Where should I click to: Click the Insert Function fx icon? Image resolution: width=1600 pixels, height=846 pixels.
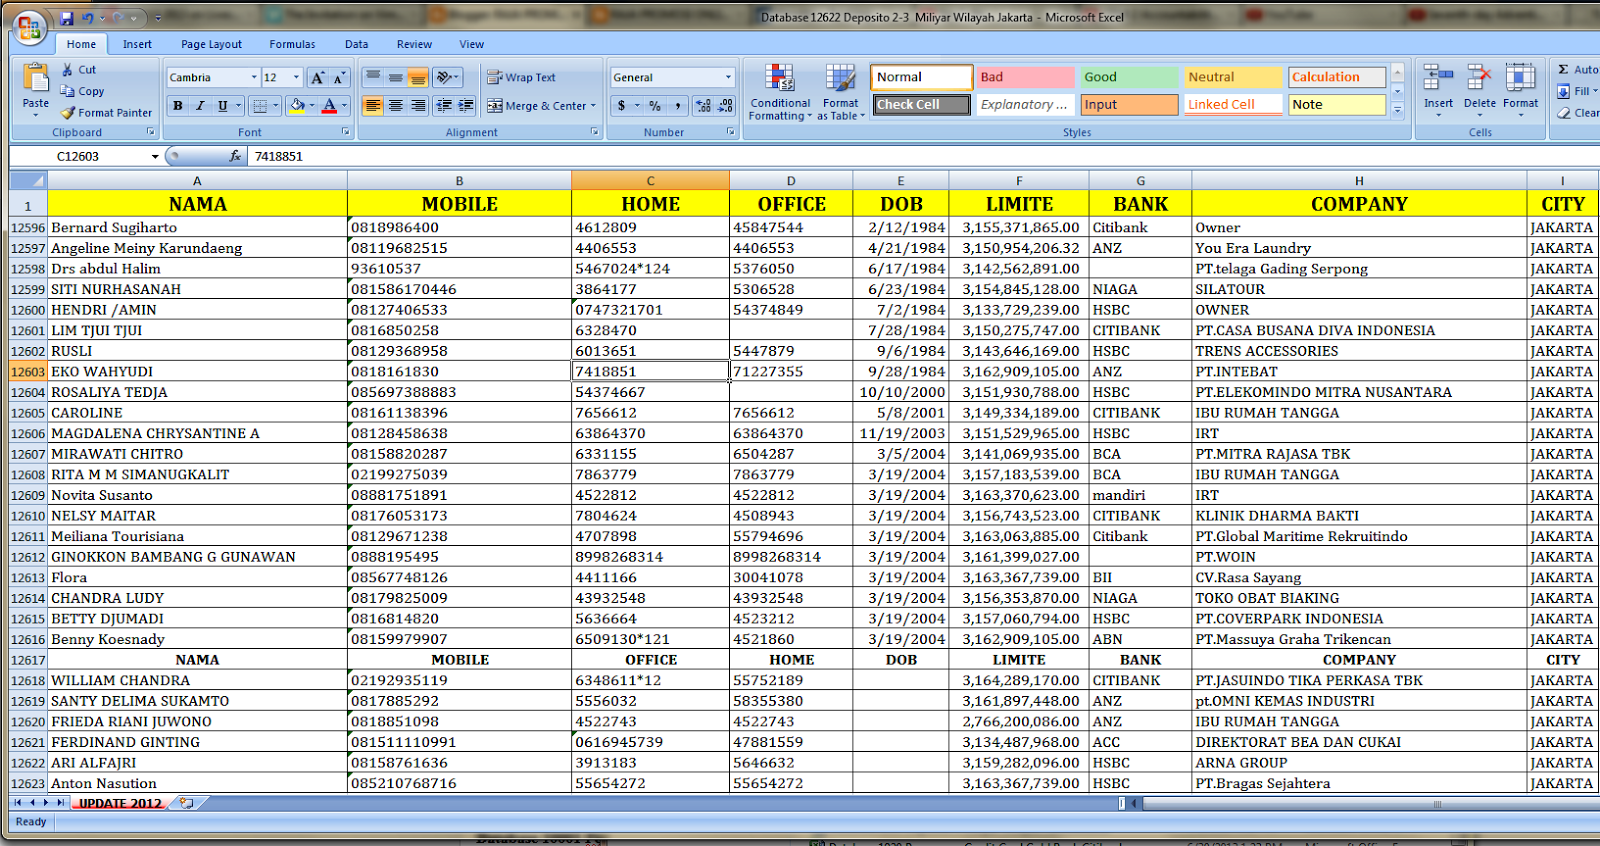pyautogui.click(x=235, y=156)
